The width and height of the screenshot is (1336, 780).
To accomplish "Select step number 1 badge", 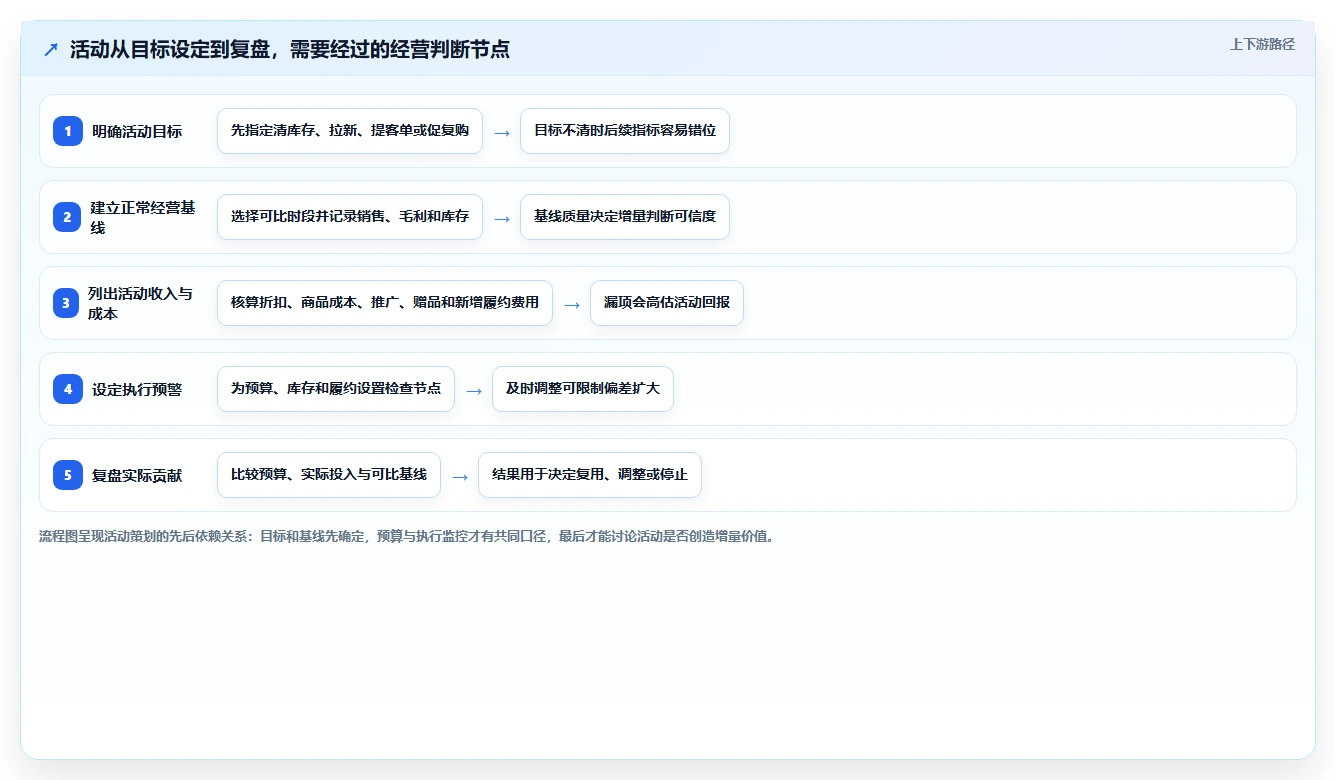I will click(68, 131).
